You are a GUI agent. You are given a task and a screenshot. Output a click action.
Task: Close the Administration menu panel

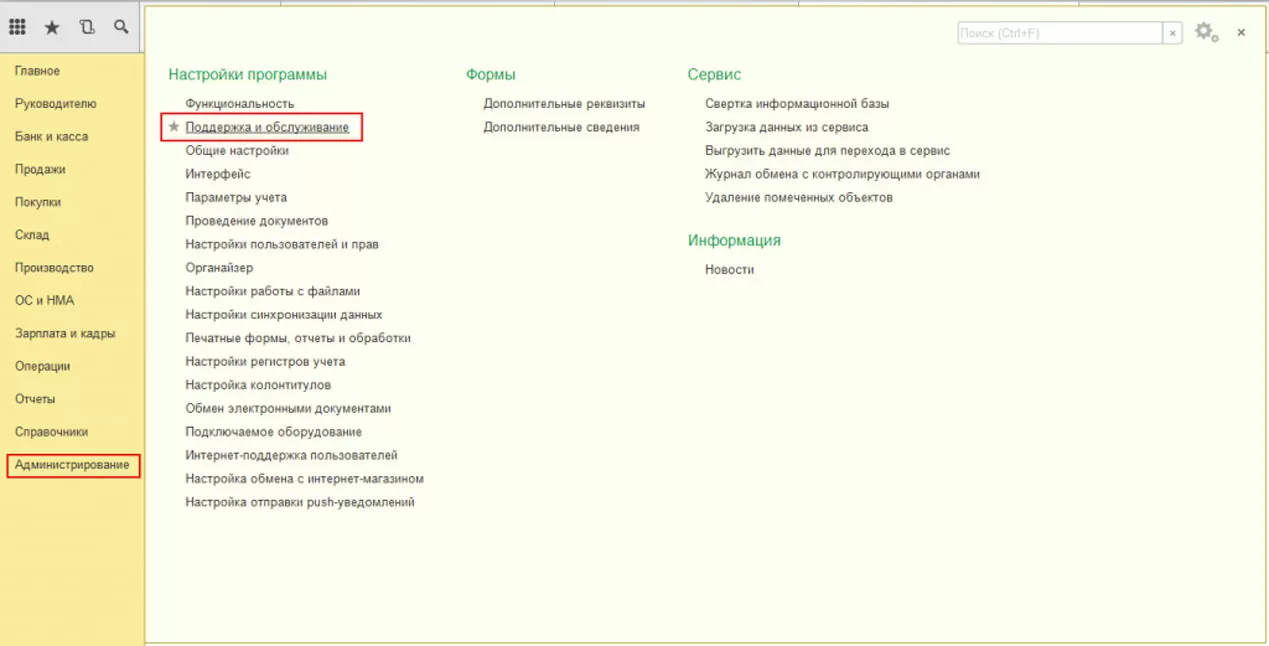tap(1241, 33)
